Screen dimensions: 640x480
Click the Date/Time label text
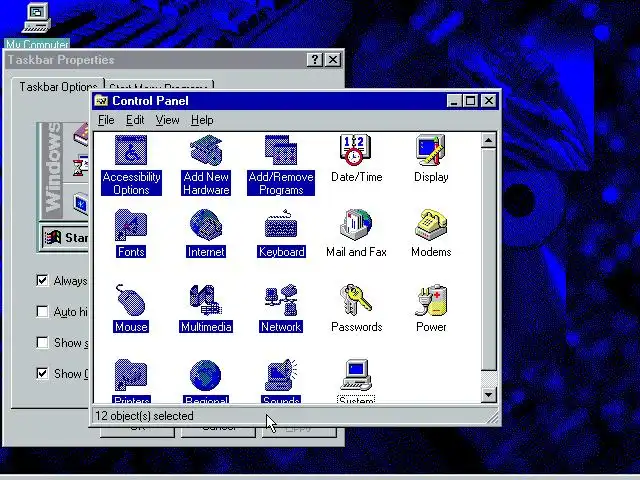pos(357,177)
